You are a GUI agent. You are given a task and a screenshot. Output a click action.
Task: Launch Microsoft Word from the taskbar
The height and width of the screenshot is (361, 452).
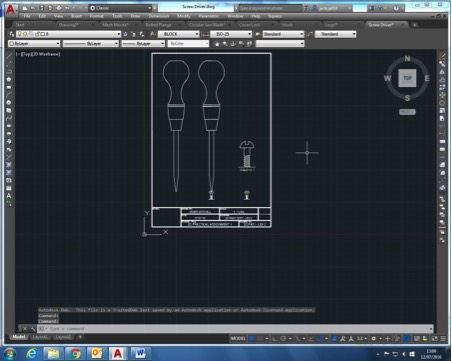(140, 353)
